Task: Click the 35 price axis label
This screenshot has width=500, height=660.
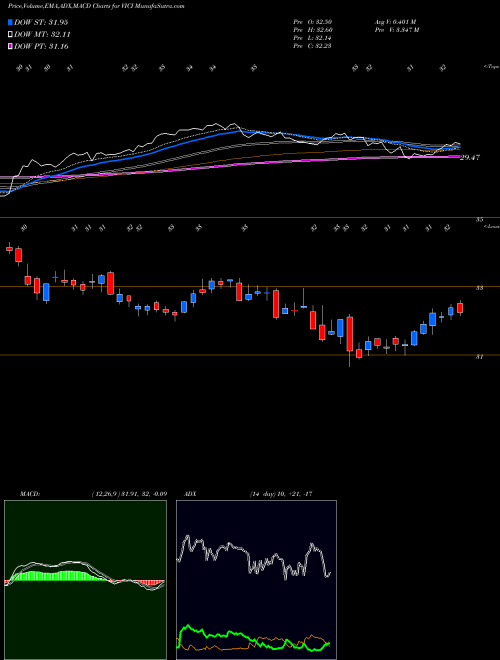Action: click(480, 219)
